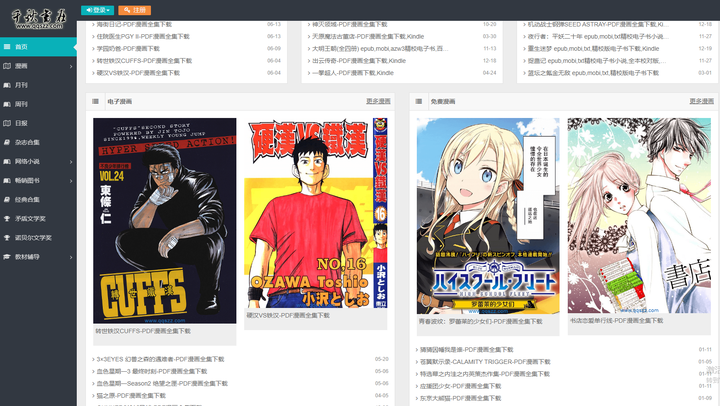This screenshot has width=720, height=406.
Task: Open the 硬漢VS鐵漢 No.16 cover thumbnail
Action: click(316, 213)
